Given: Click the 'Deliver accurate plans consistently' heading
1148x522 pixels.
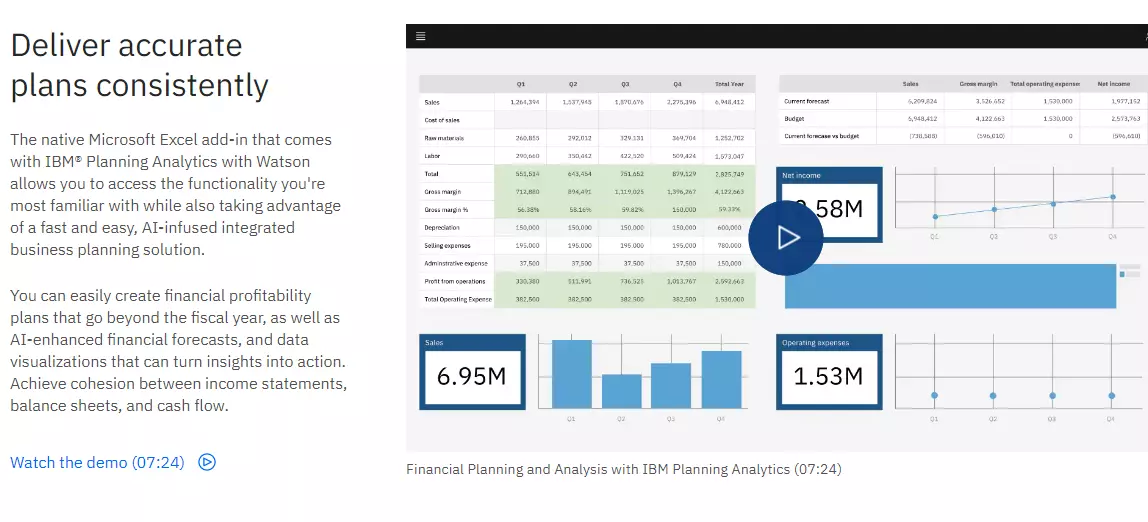Looking at the screenshot, I should pyautogui.click(x=140, y=65).
